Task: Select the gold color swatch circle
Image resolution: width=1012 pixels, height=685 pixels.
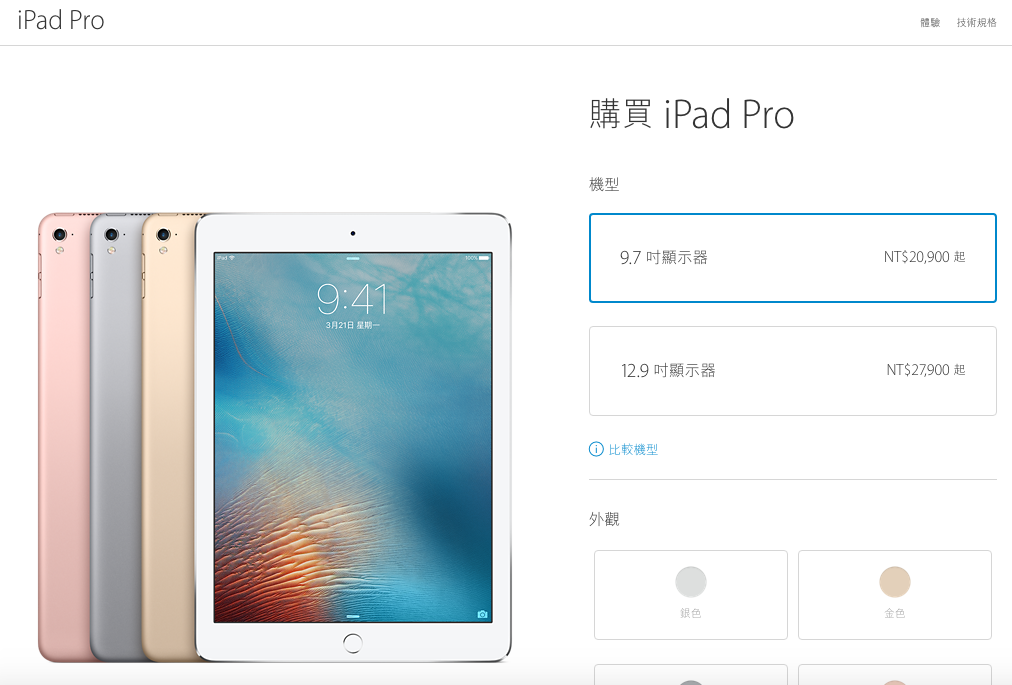Action: pos(895,582)
